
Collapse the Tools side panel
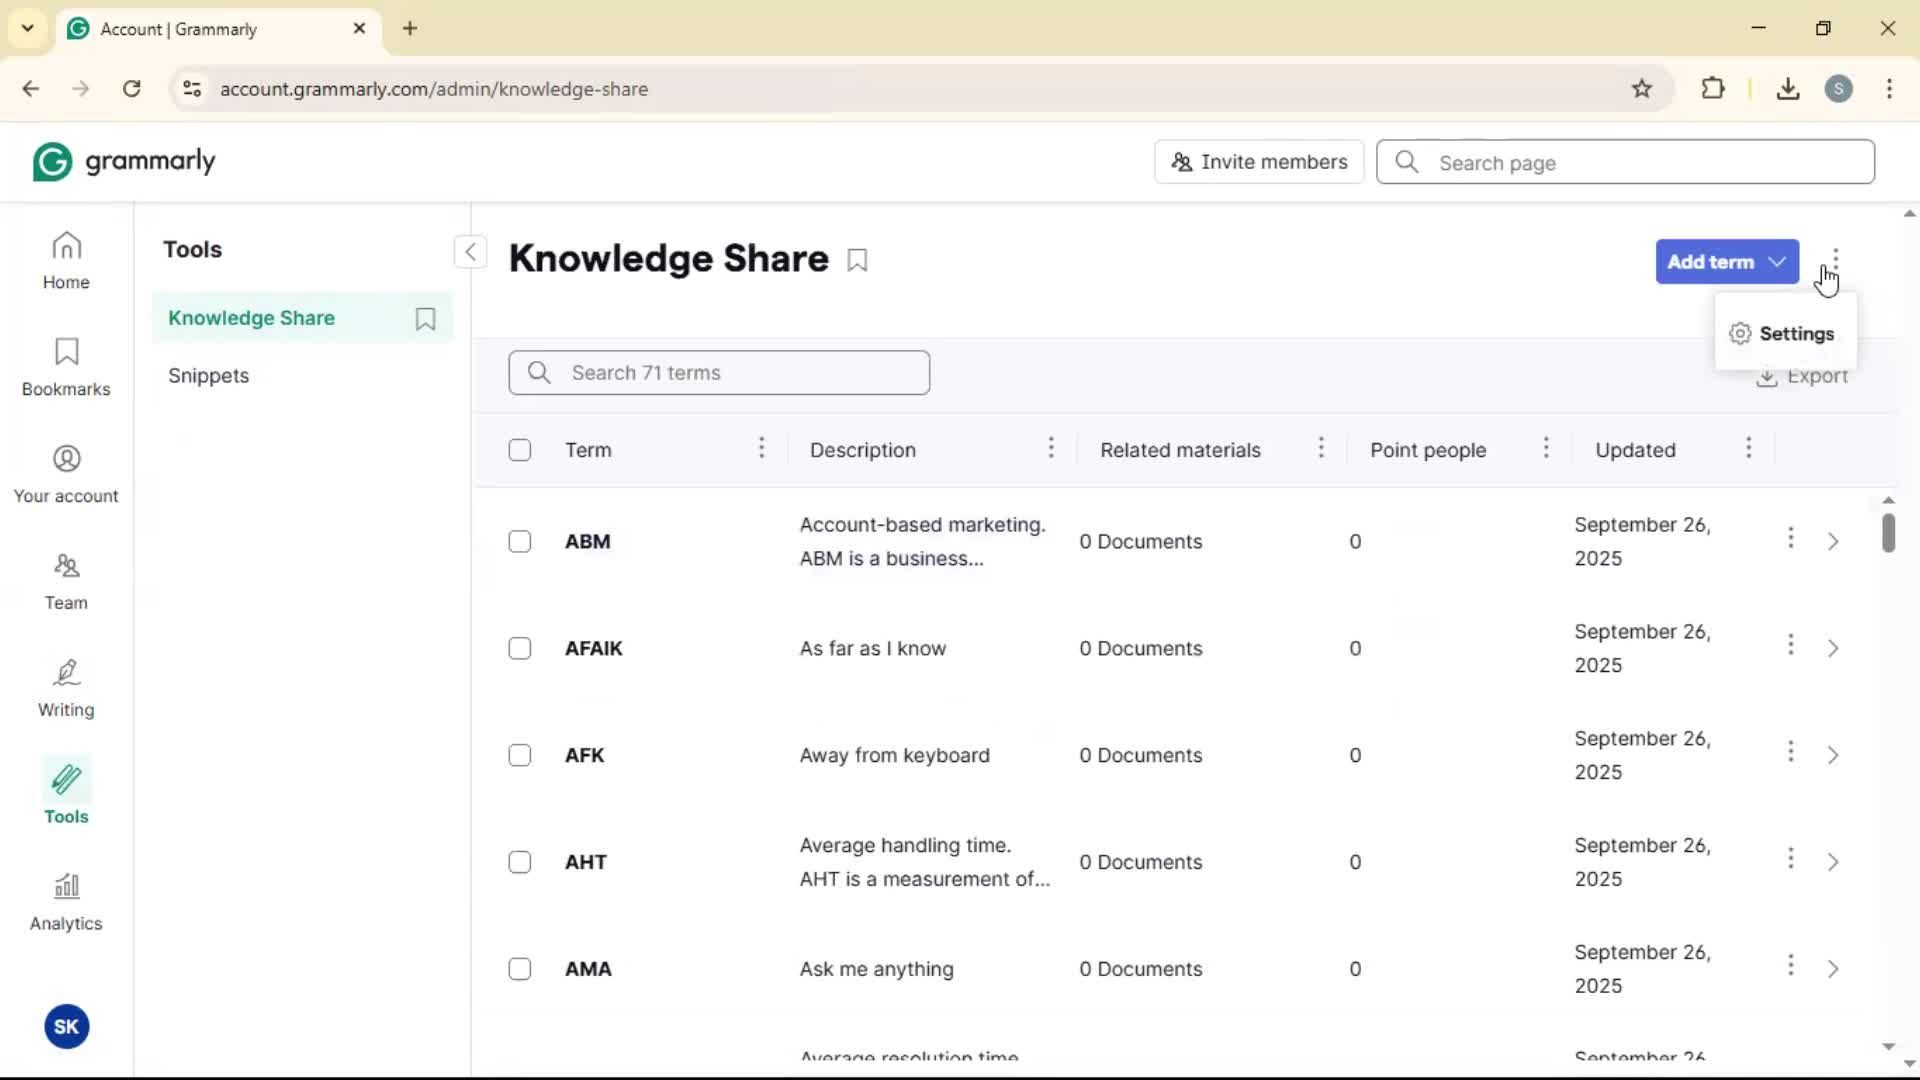point(470,251)
